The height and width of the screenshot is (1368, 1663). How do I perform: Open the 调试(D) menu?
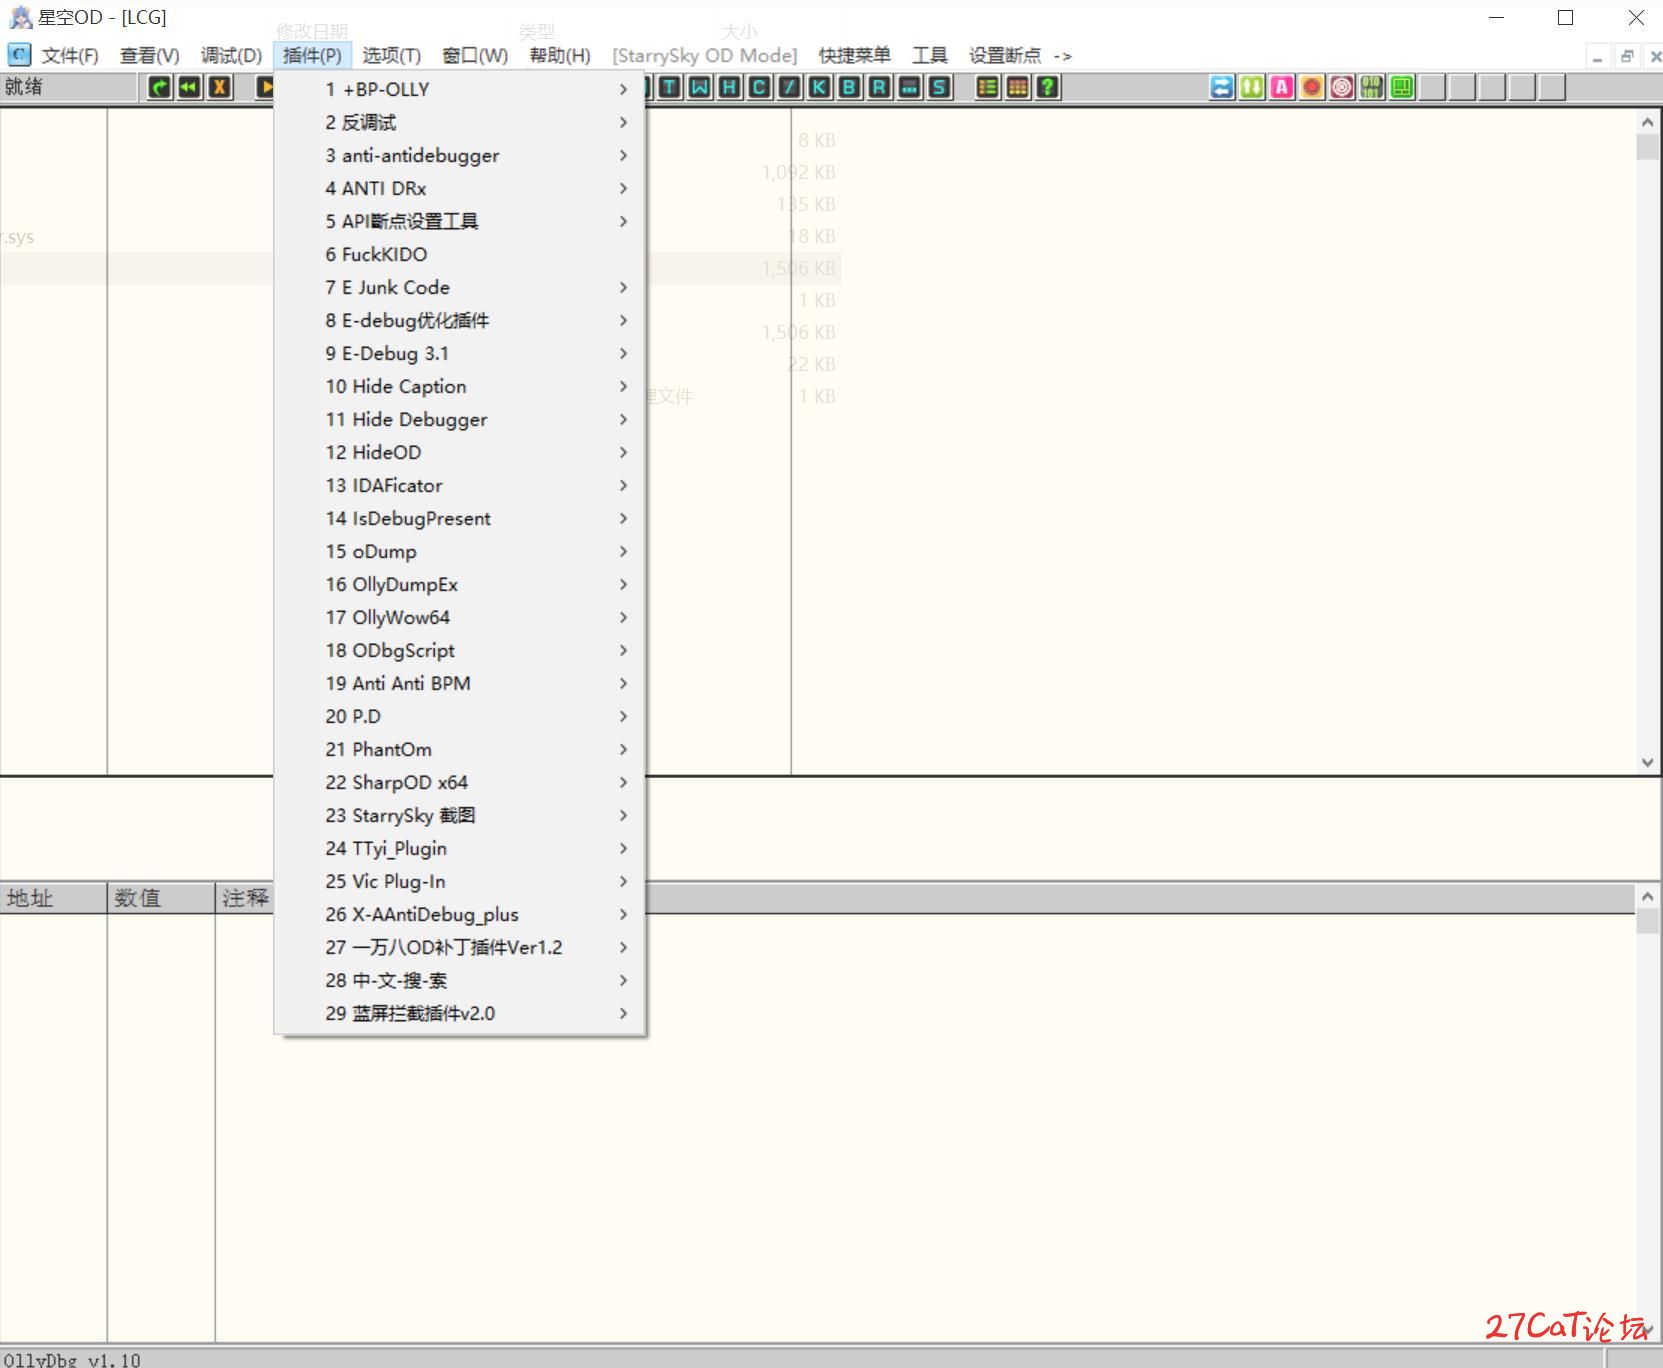[231, 55]
